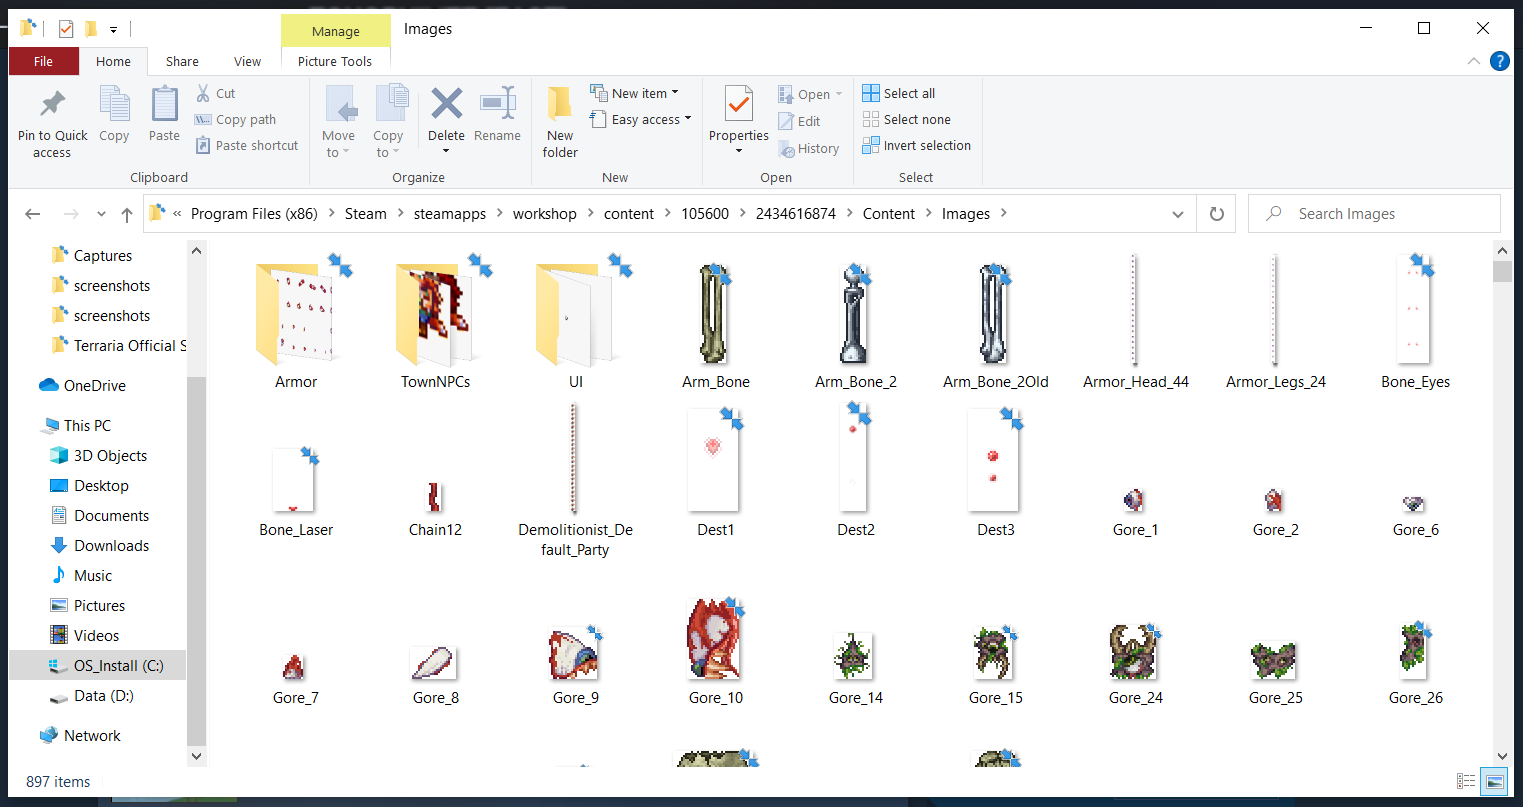Click Select all in ribbon

coord(899,93)
